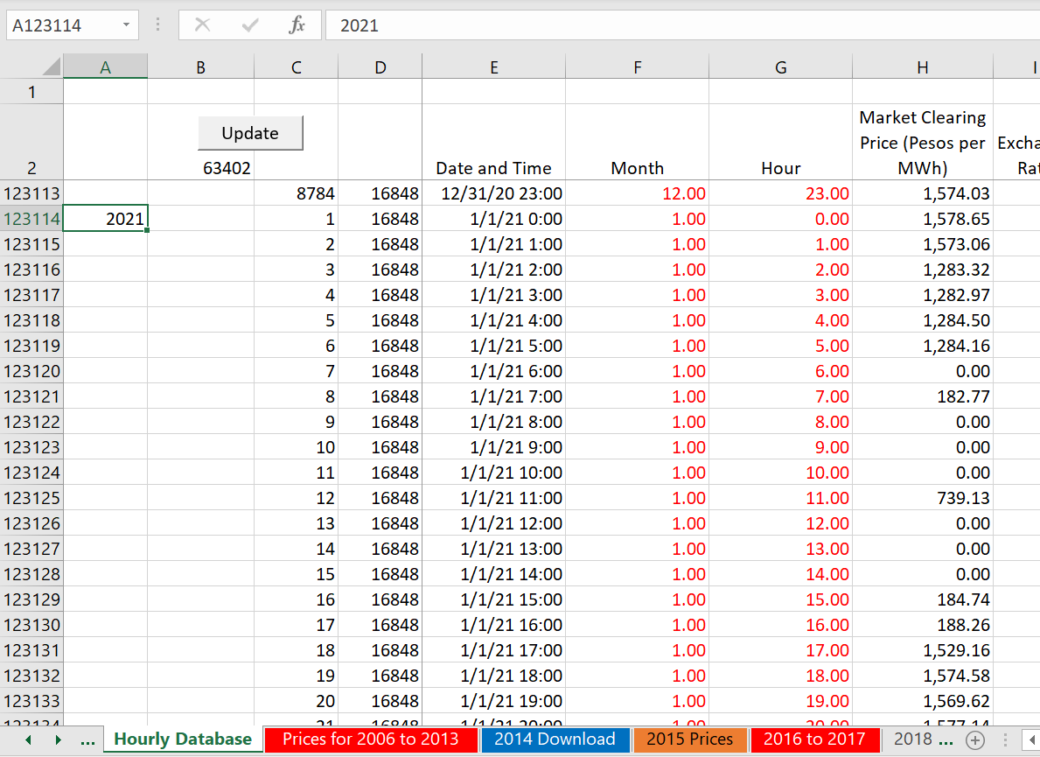This screenshot has width=1040, height=757.
Task: Click the Select All corner triangle
Action: pos(50,67)
